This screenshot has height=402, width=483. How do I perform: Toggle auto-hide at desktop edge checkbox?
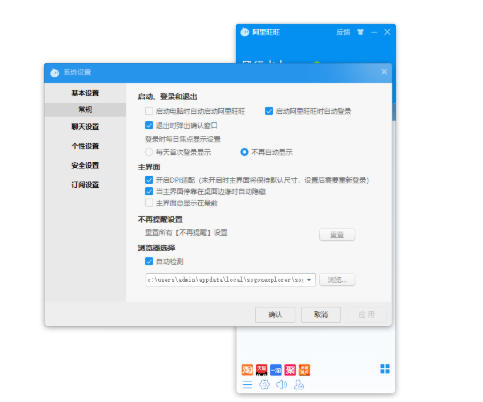pyautogui.click(x=149, y=191)
